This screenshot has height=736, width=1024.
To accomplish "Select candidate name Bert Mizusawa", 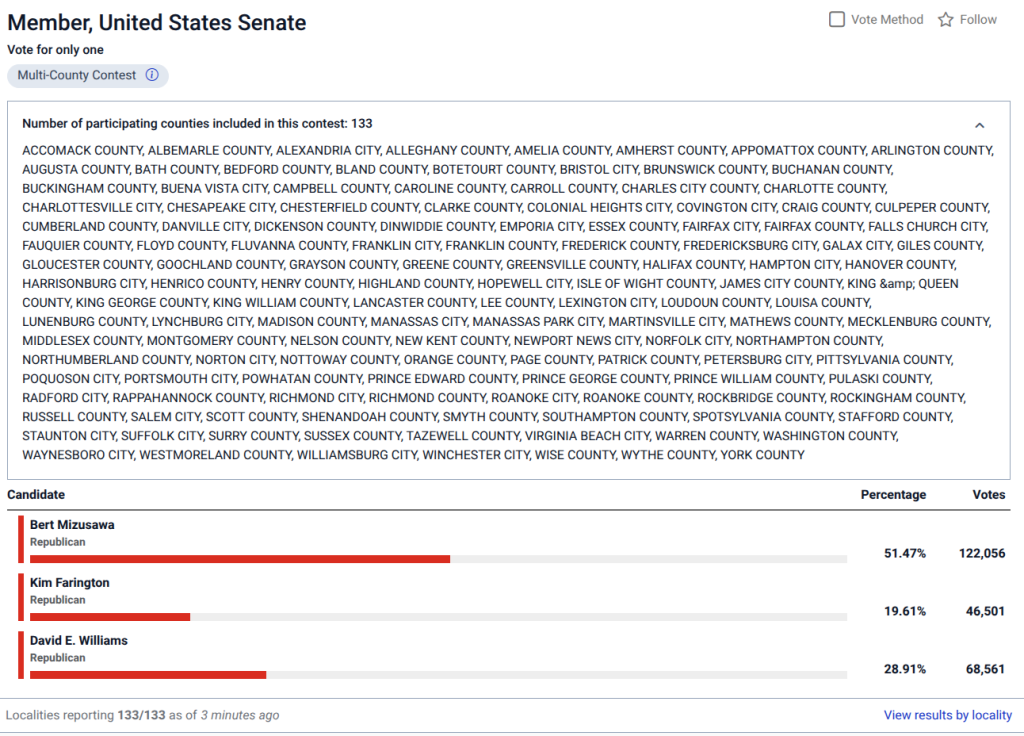I will click(72, 525).
